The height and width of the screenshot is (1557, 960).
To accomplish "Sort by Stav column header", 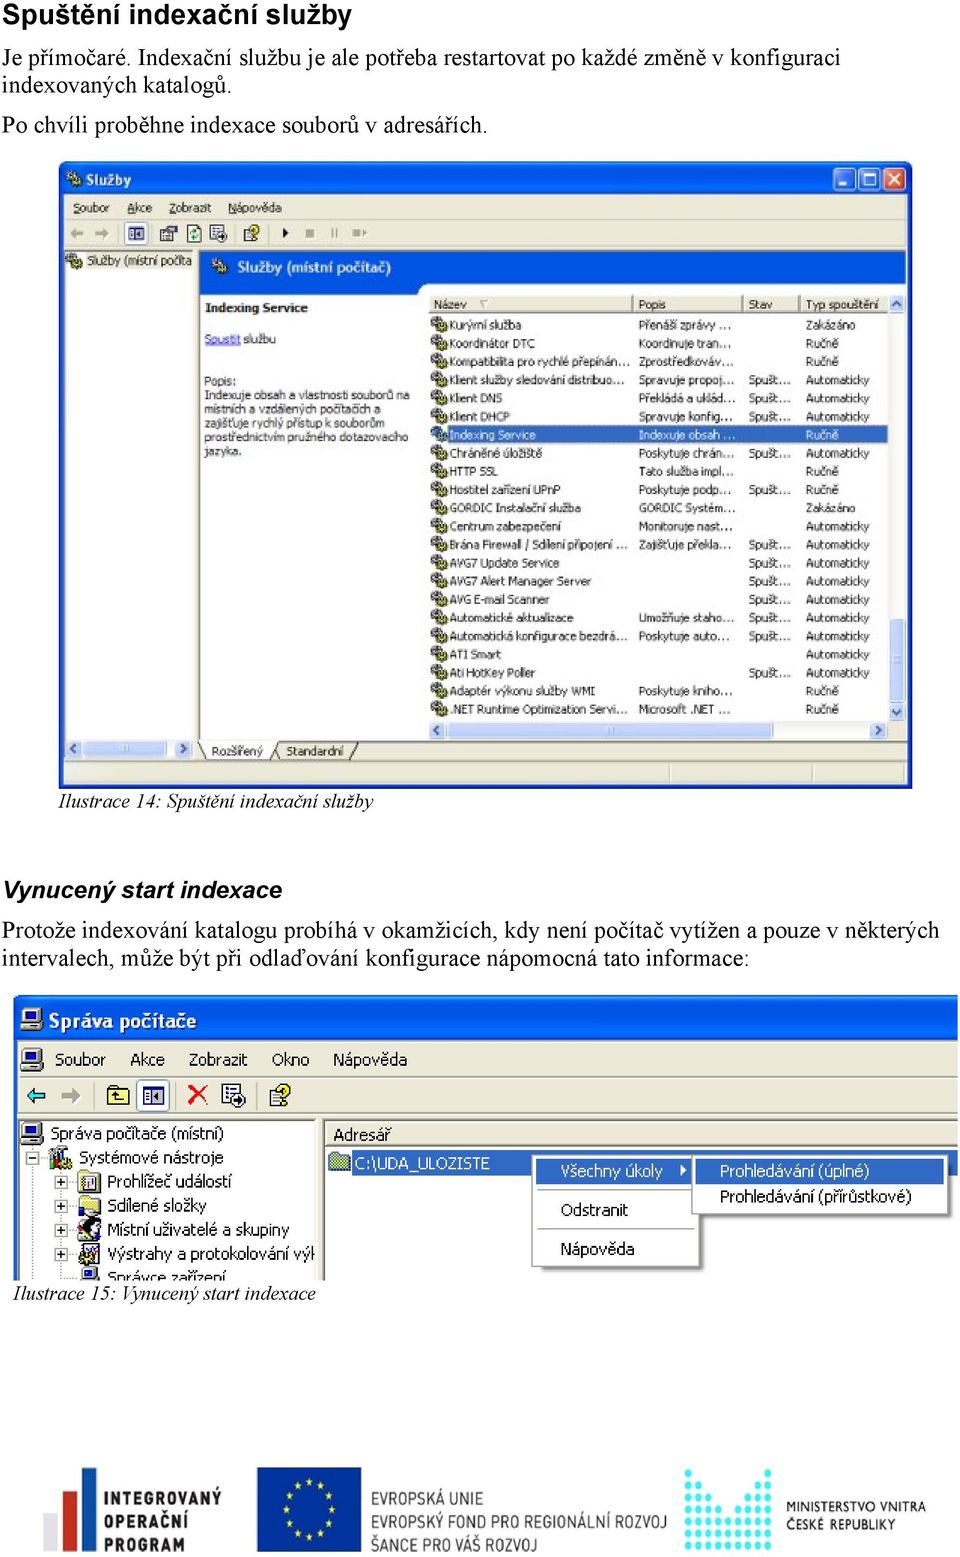I will tap(772, 304).
